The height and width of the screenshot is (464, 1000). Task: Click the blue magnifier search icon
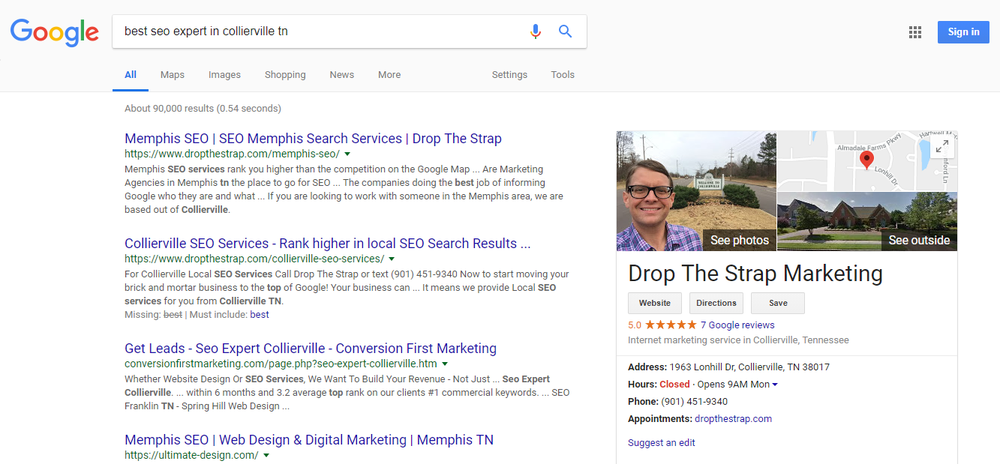point(565,31)
